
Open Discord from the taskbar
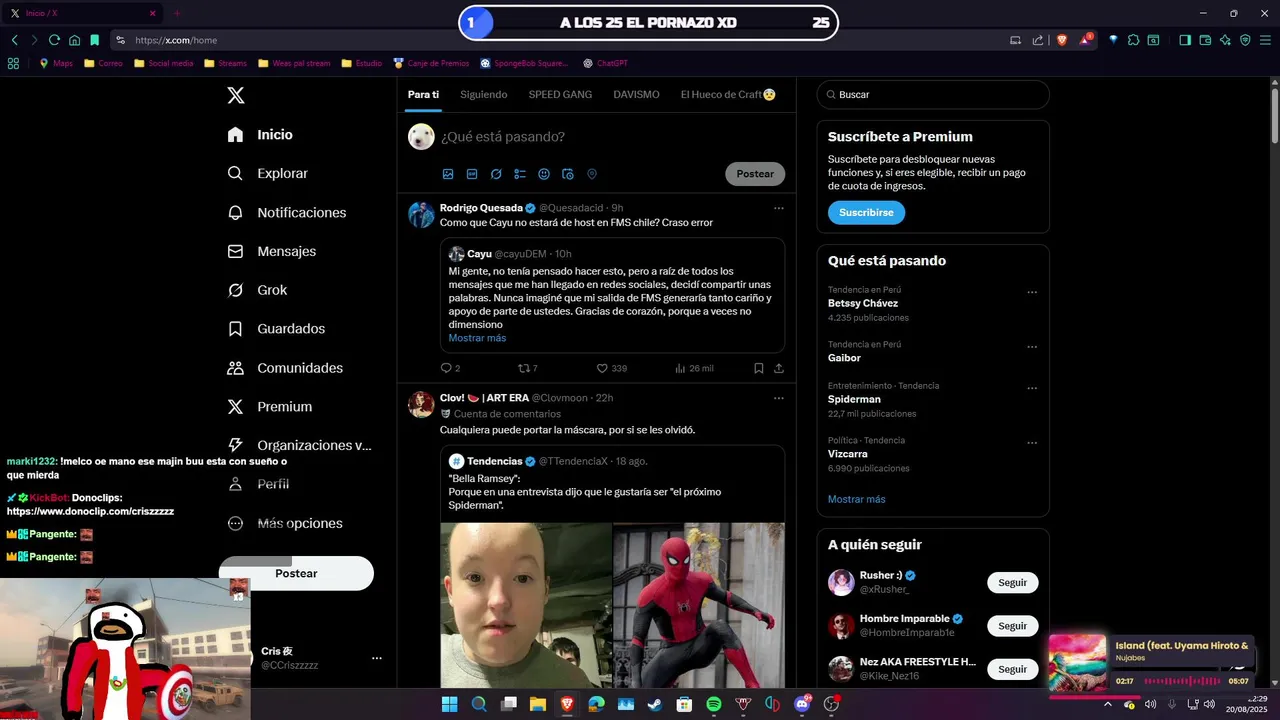pos(802,704)
